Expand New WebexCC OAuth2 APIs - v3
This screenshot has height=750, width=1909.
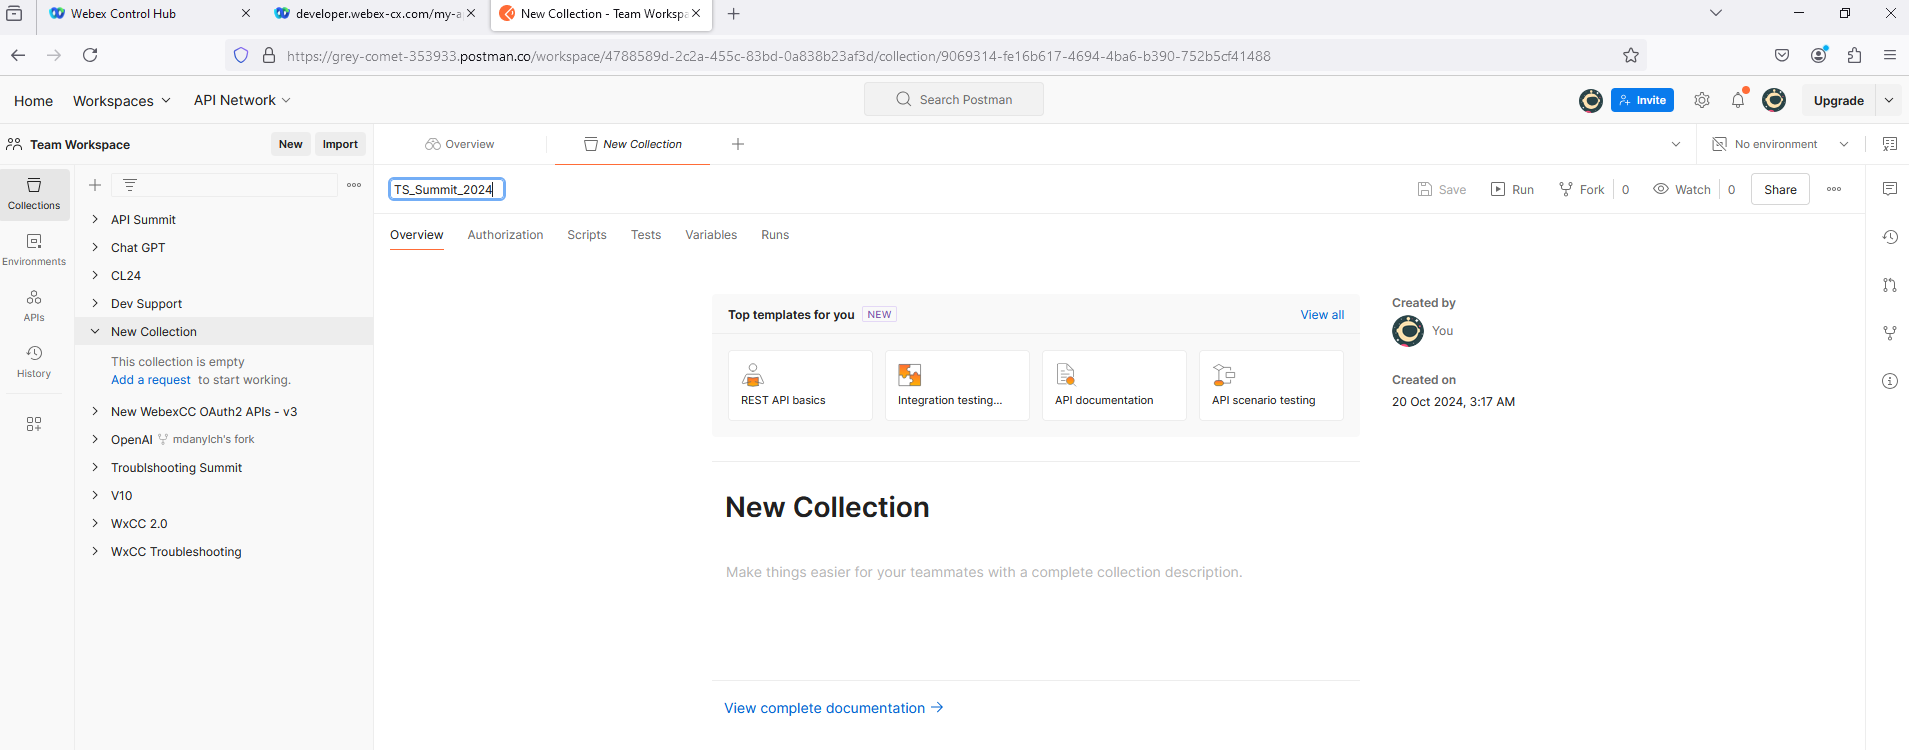point(95,411)
